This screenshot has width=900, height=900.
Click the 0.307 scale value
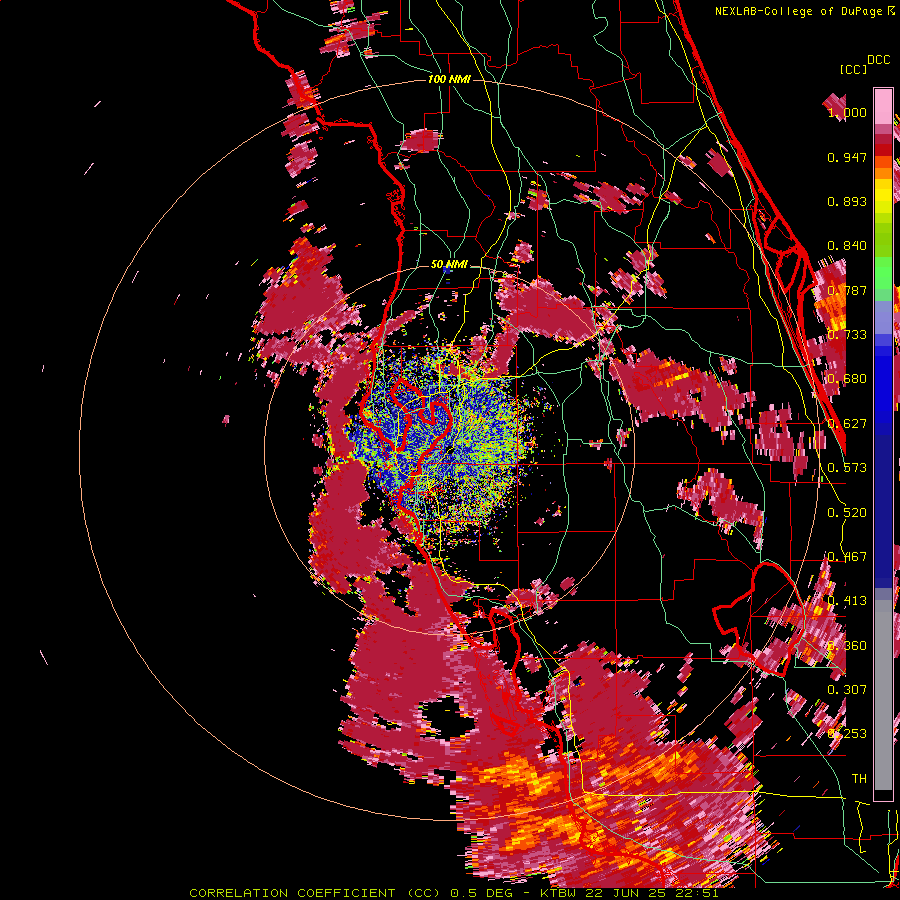point(847,689)
